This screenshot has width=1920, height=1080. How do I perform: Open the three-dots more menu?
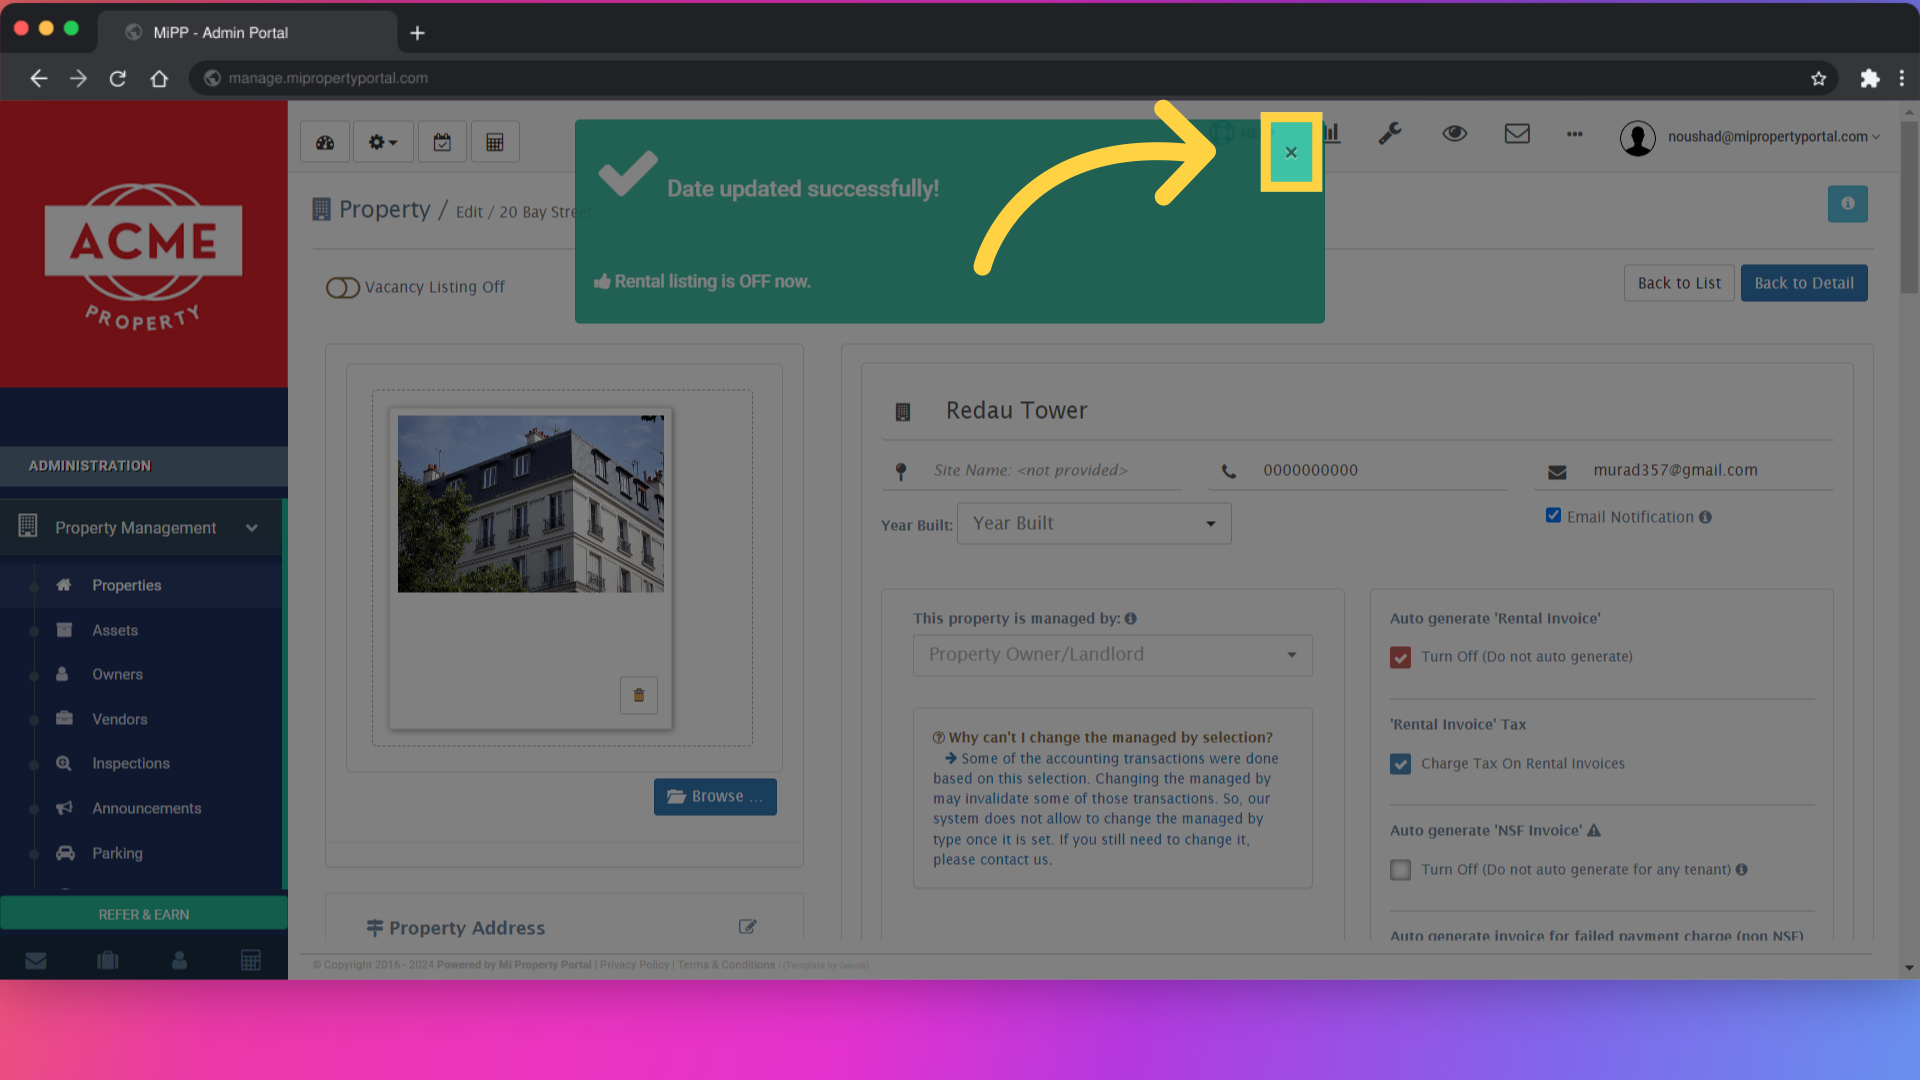1575,133
